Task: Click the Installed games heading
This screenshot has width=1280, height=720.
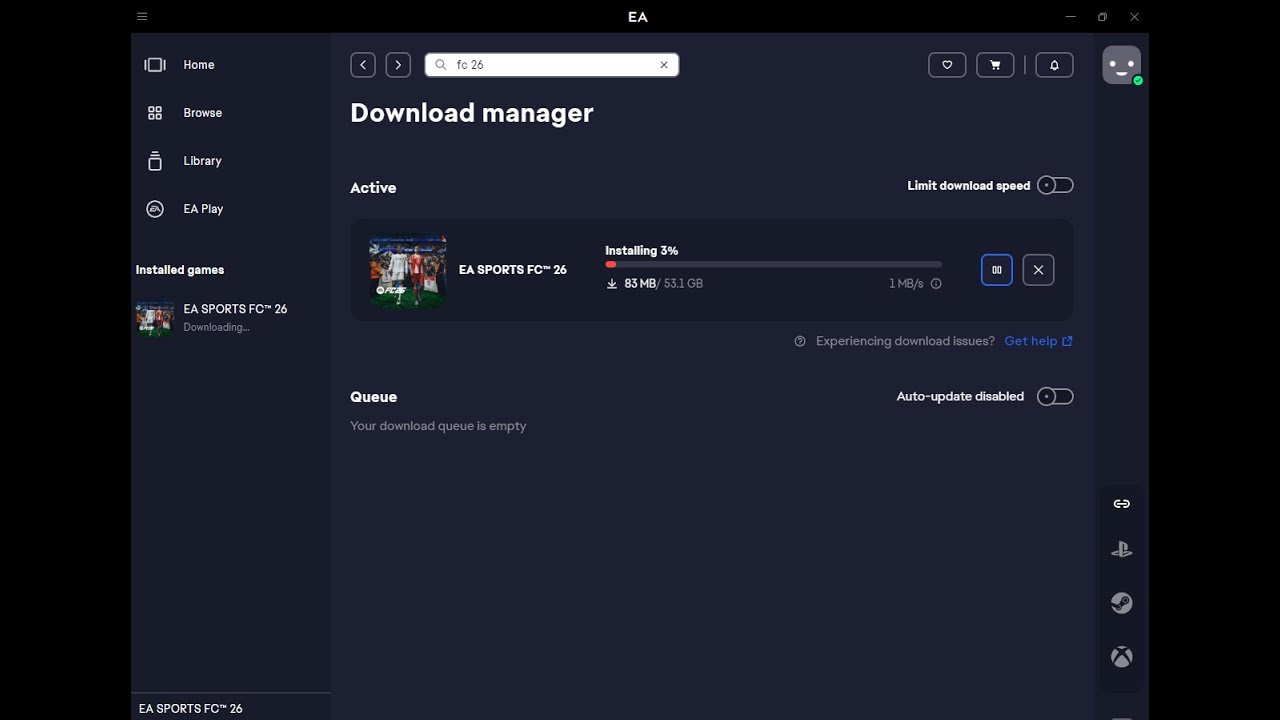Action: [x=180, y=270]
